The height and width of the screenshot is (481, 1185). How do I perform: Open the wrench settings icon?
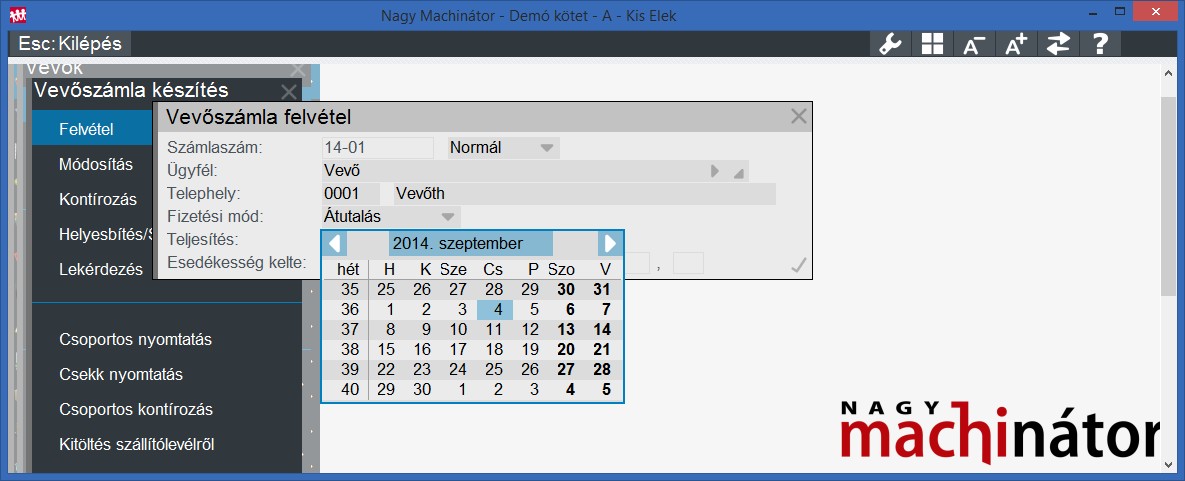[x=891, y=44]
